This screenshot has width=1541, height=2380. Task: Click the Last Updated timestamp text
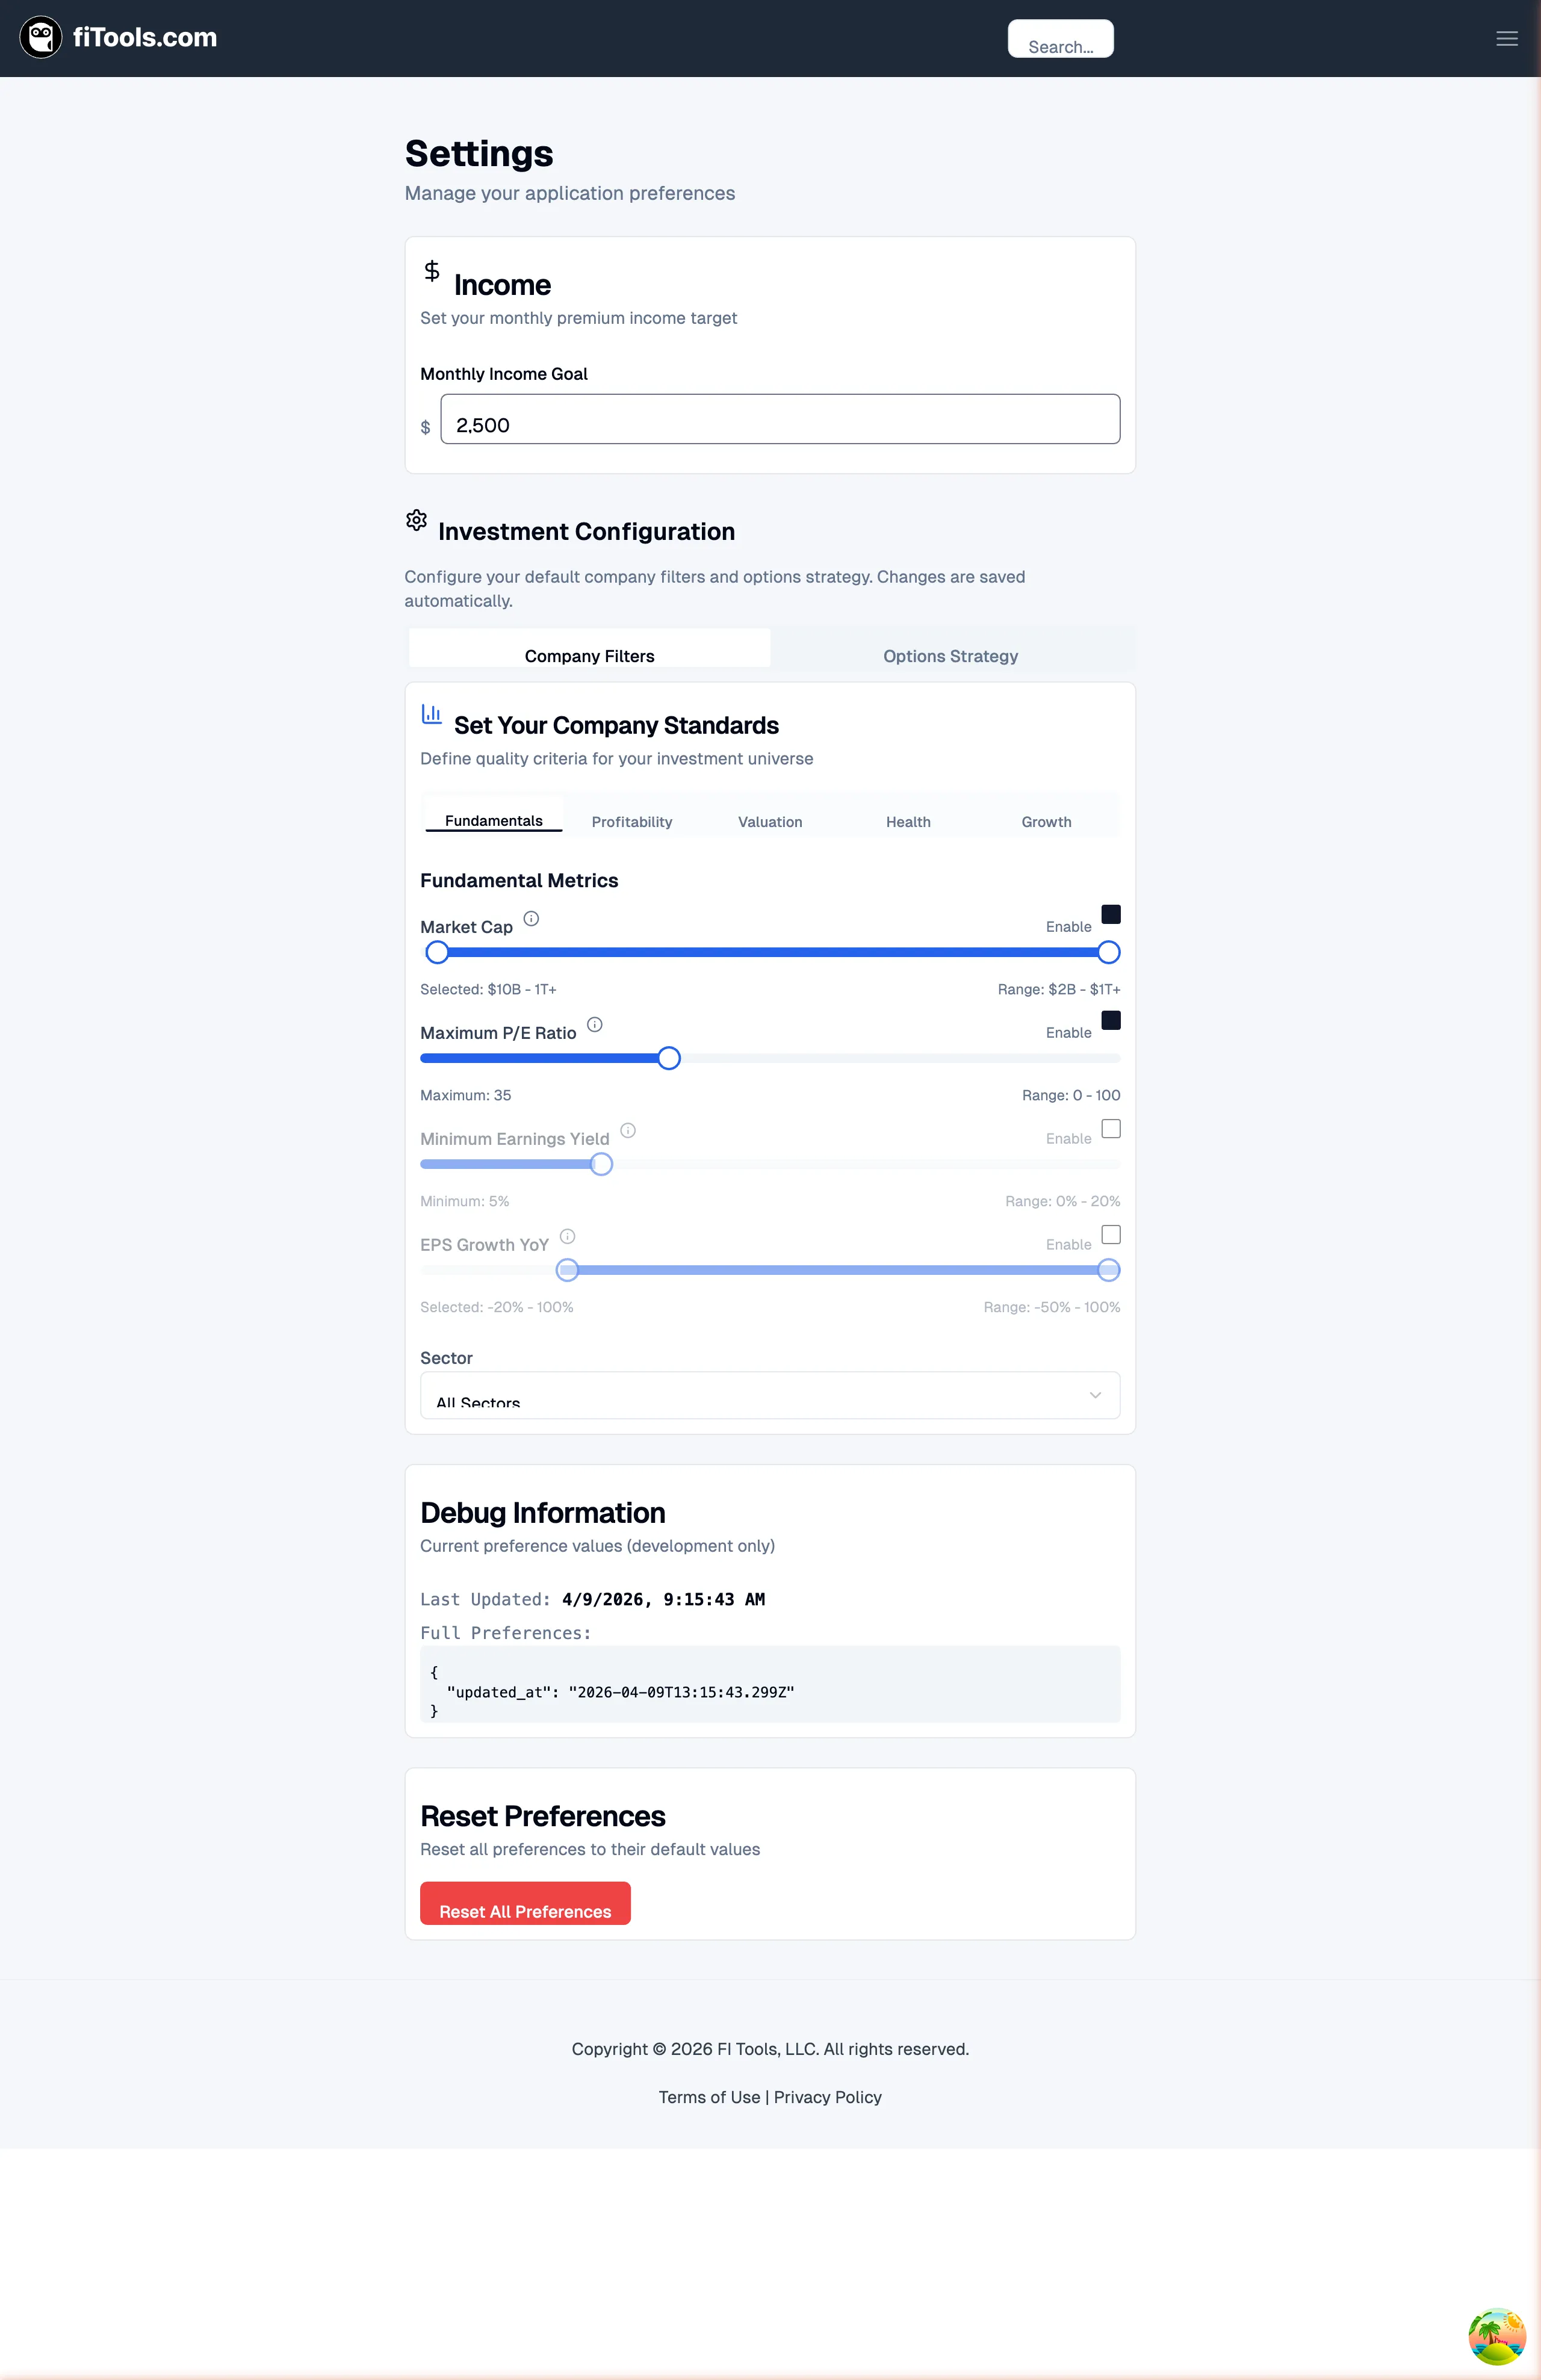(x=663, y=1599)
